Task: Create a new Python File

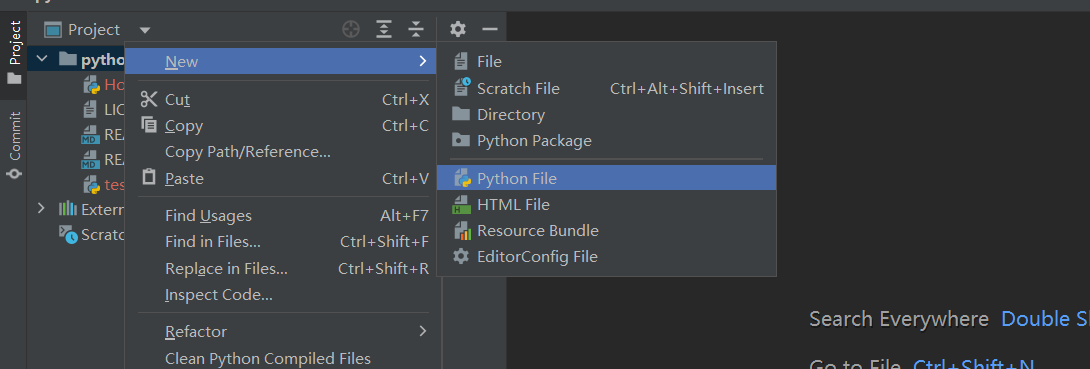Action: pos(606,178)
